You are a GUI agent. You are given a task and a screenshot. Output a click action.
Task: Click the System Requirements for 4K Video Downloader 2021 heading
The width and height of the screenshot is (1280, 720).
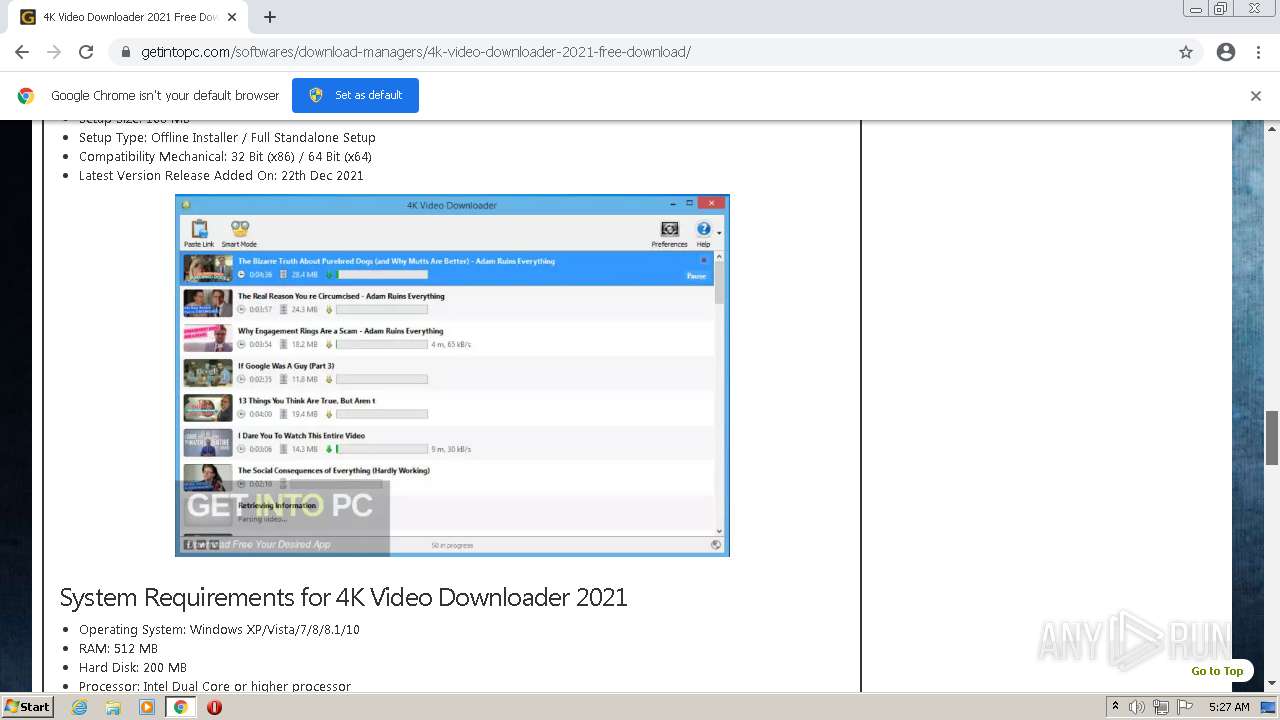coord(343,597)
